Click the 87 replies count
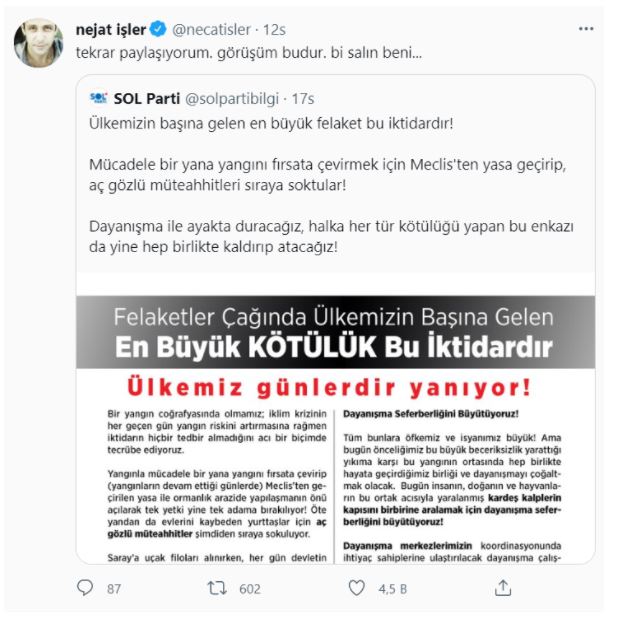The width and height of the screenshot is (620, 622). click(x=114, y=589)
